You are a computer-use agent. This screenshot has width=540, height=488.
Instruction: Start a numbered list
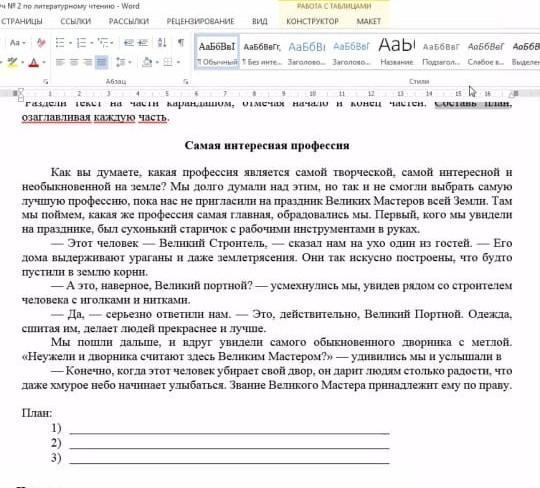(x=81, y=43)
